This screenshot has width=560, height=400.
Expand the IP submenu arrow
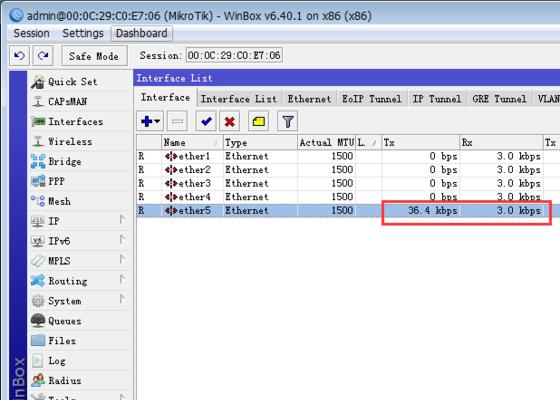[x=122, y=220]
